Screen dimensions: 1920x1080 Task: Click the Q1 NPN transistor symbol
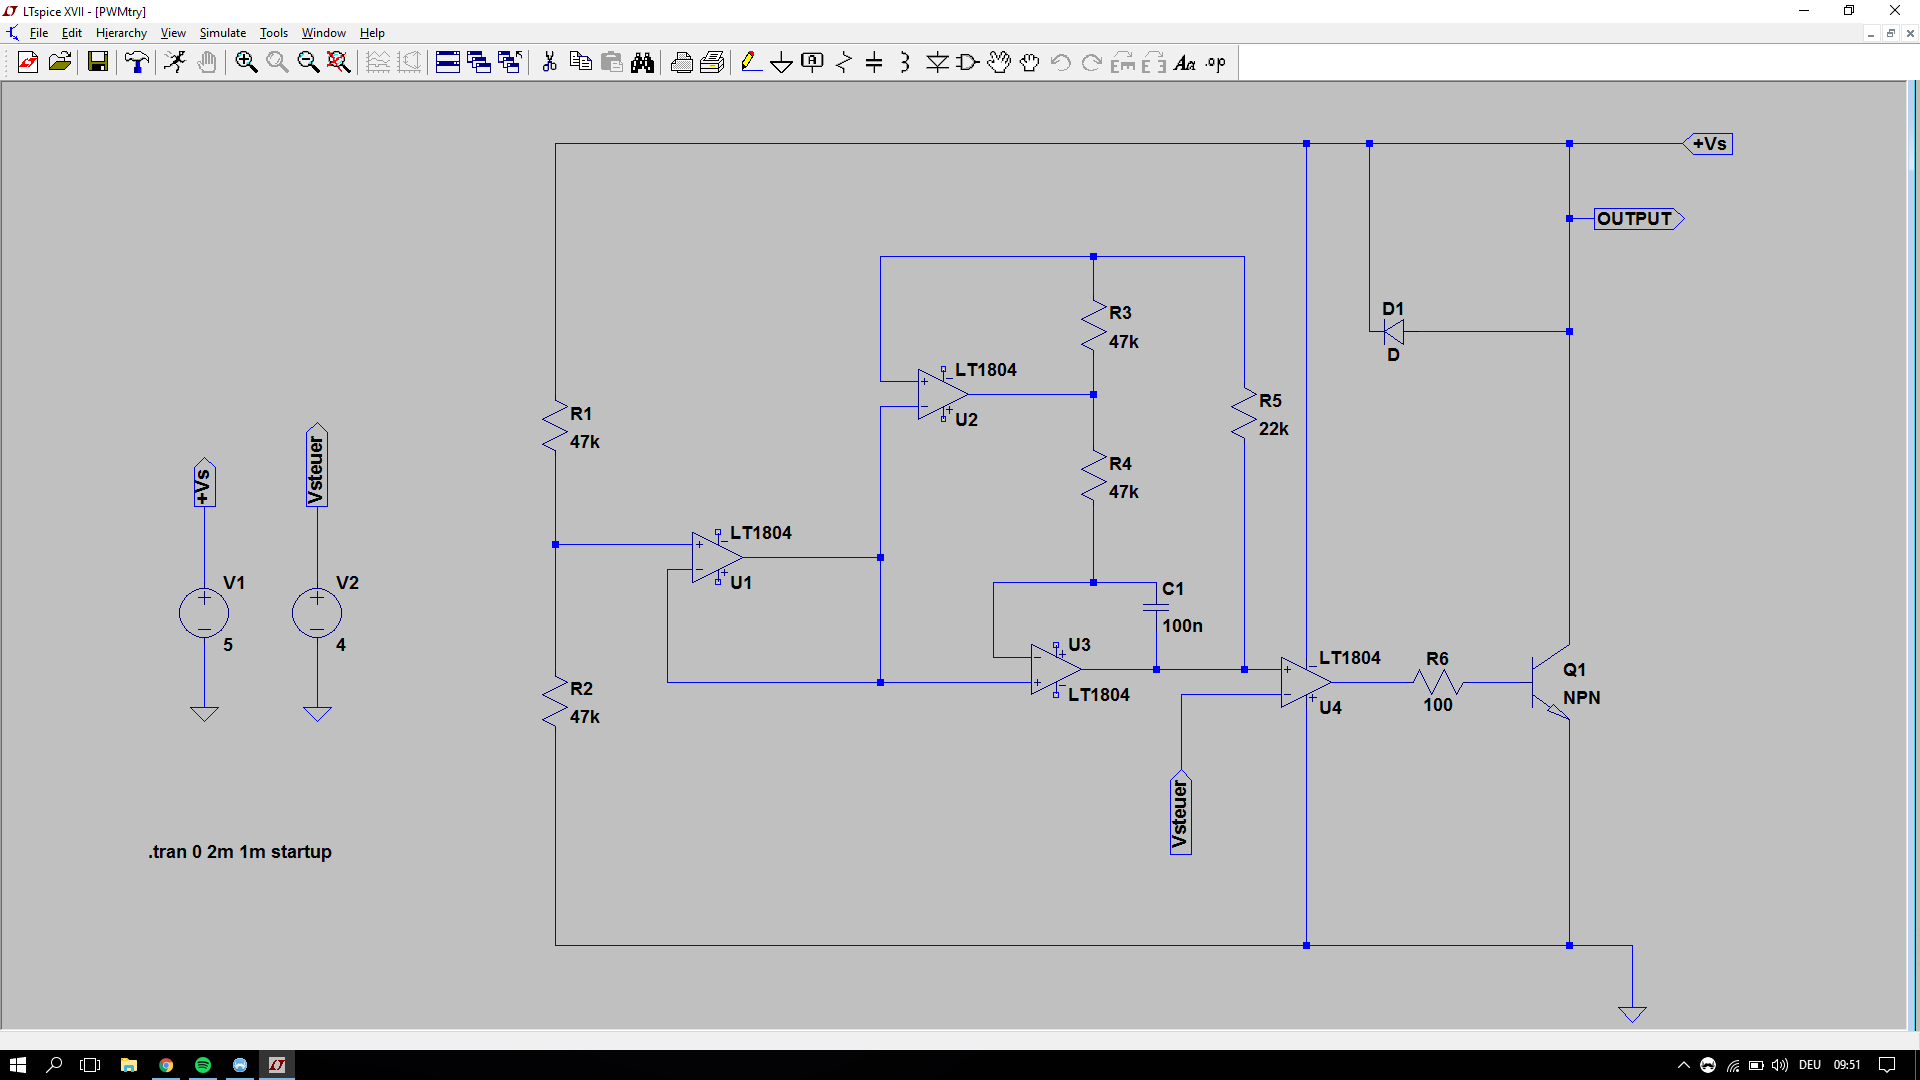(1551, 682)
